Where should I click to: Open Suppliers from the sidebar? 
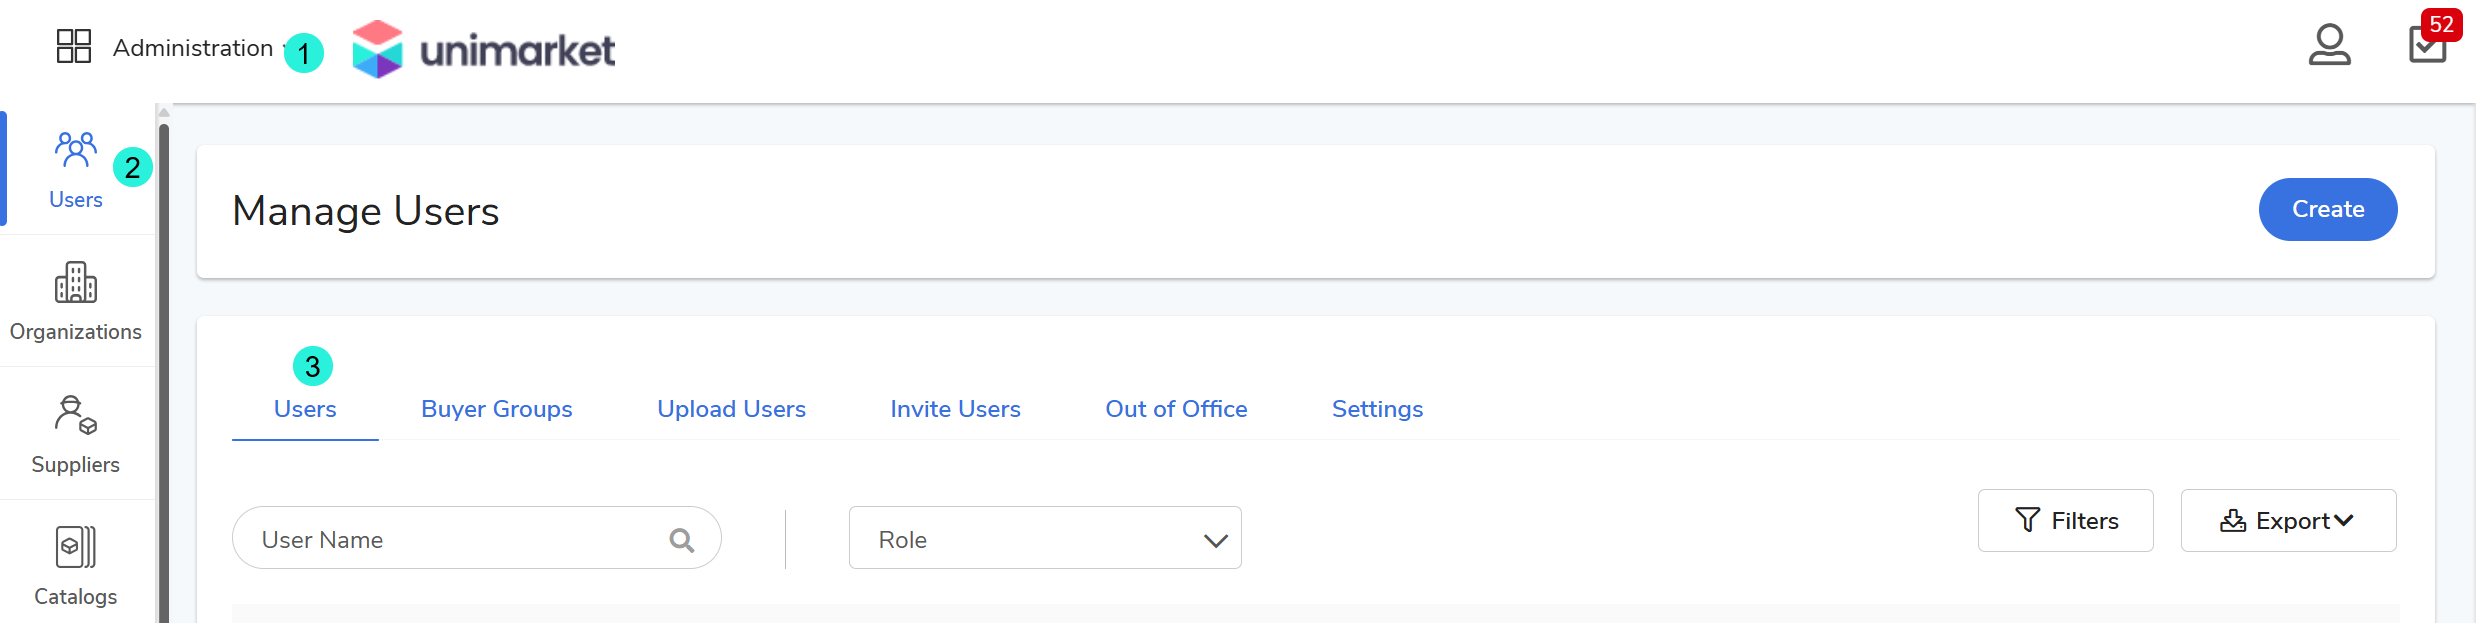(76, 435)
